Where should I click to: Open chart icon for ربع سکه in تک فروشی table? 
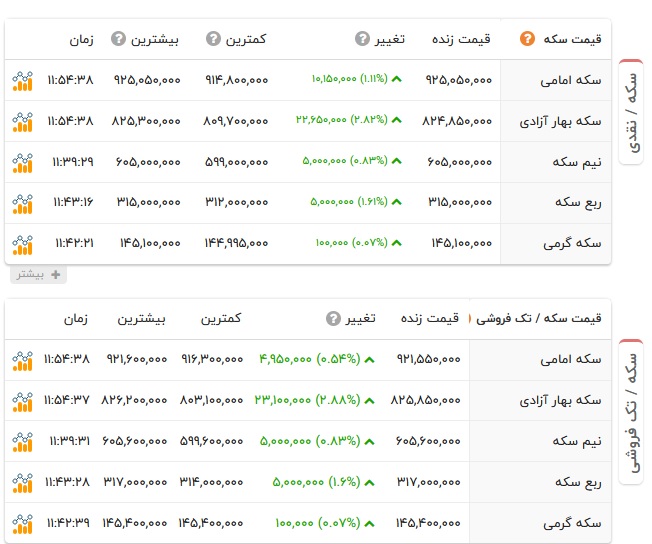(22, 483)
